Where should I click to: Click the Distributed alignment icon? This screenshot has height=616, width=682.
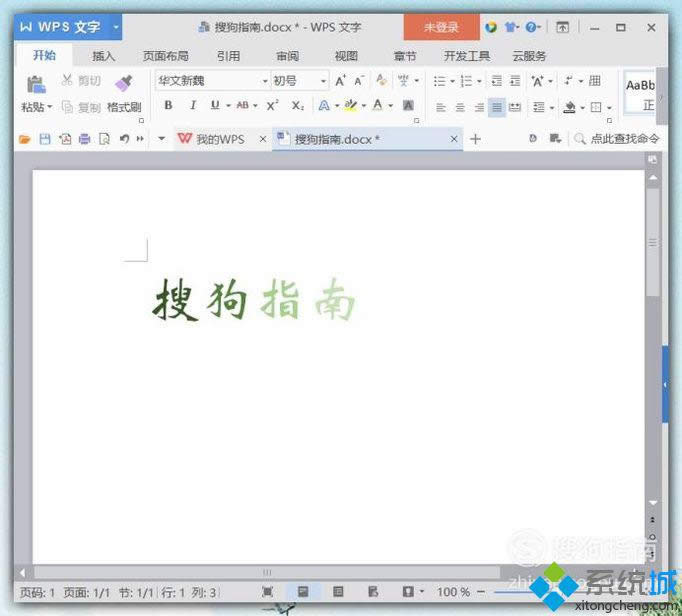click(515, 107)
